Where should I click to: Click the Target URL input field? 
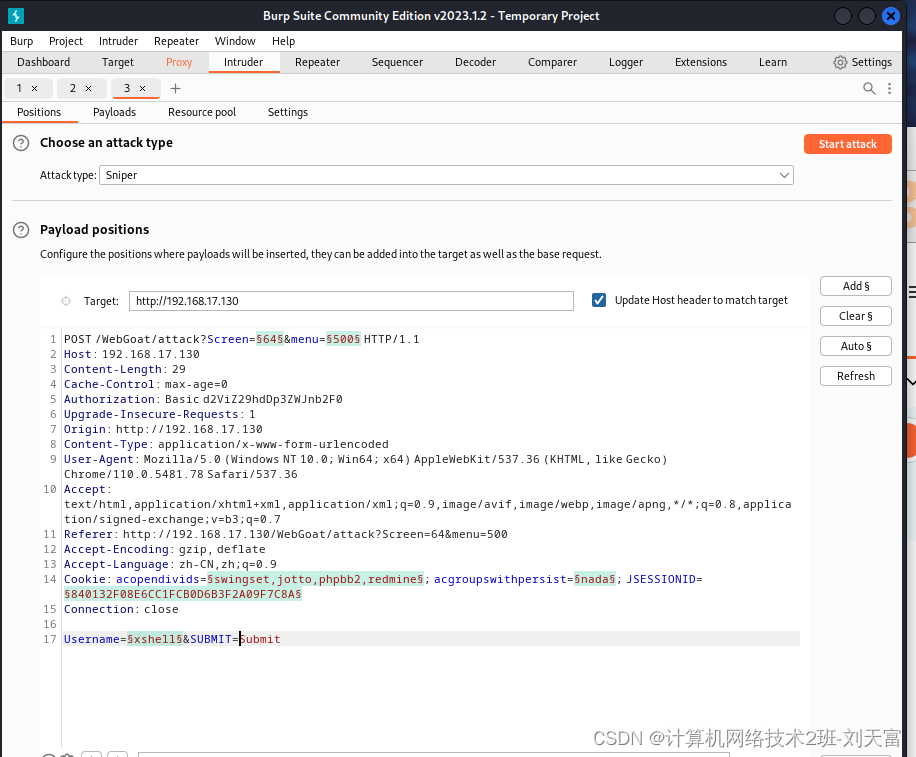(351, 301)
